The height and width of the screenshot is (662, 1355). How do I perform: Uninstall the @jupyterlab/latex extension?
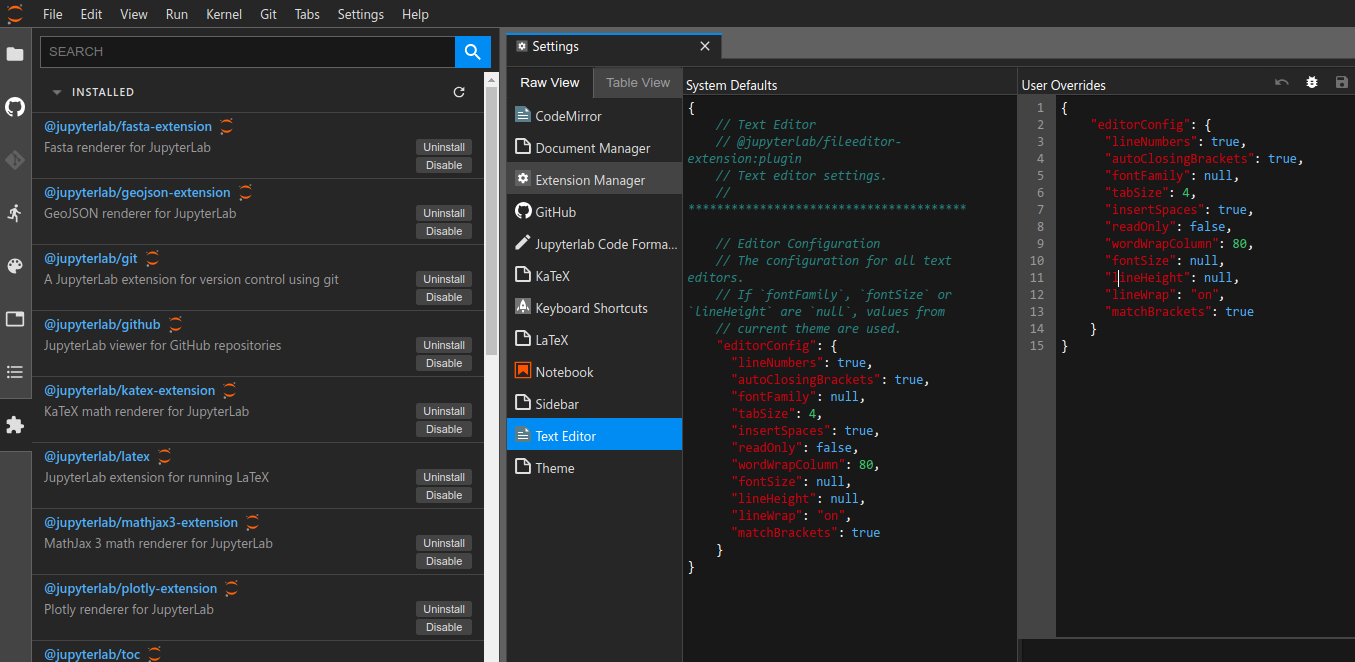444,477
